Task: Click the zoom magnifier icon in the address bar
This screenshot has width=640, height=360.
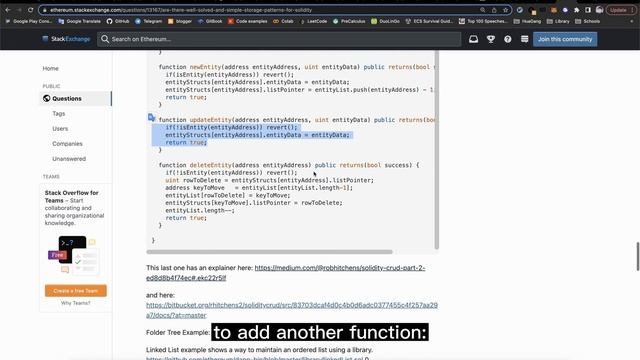Action: [482, 10]
